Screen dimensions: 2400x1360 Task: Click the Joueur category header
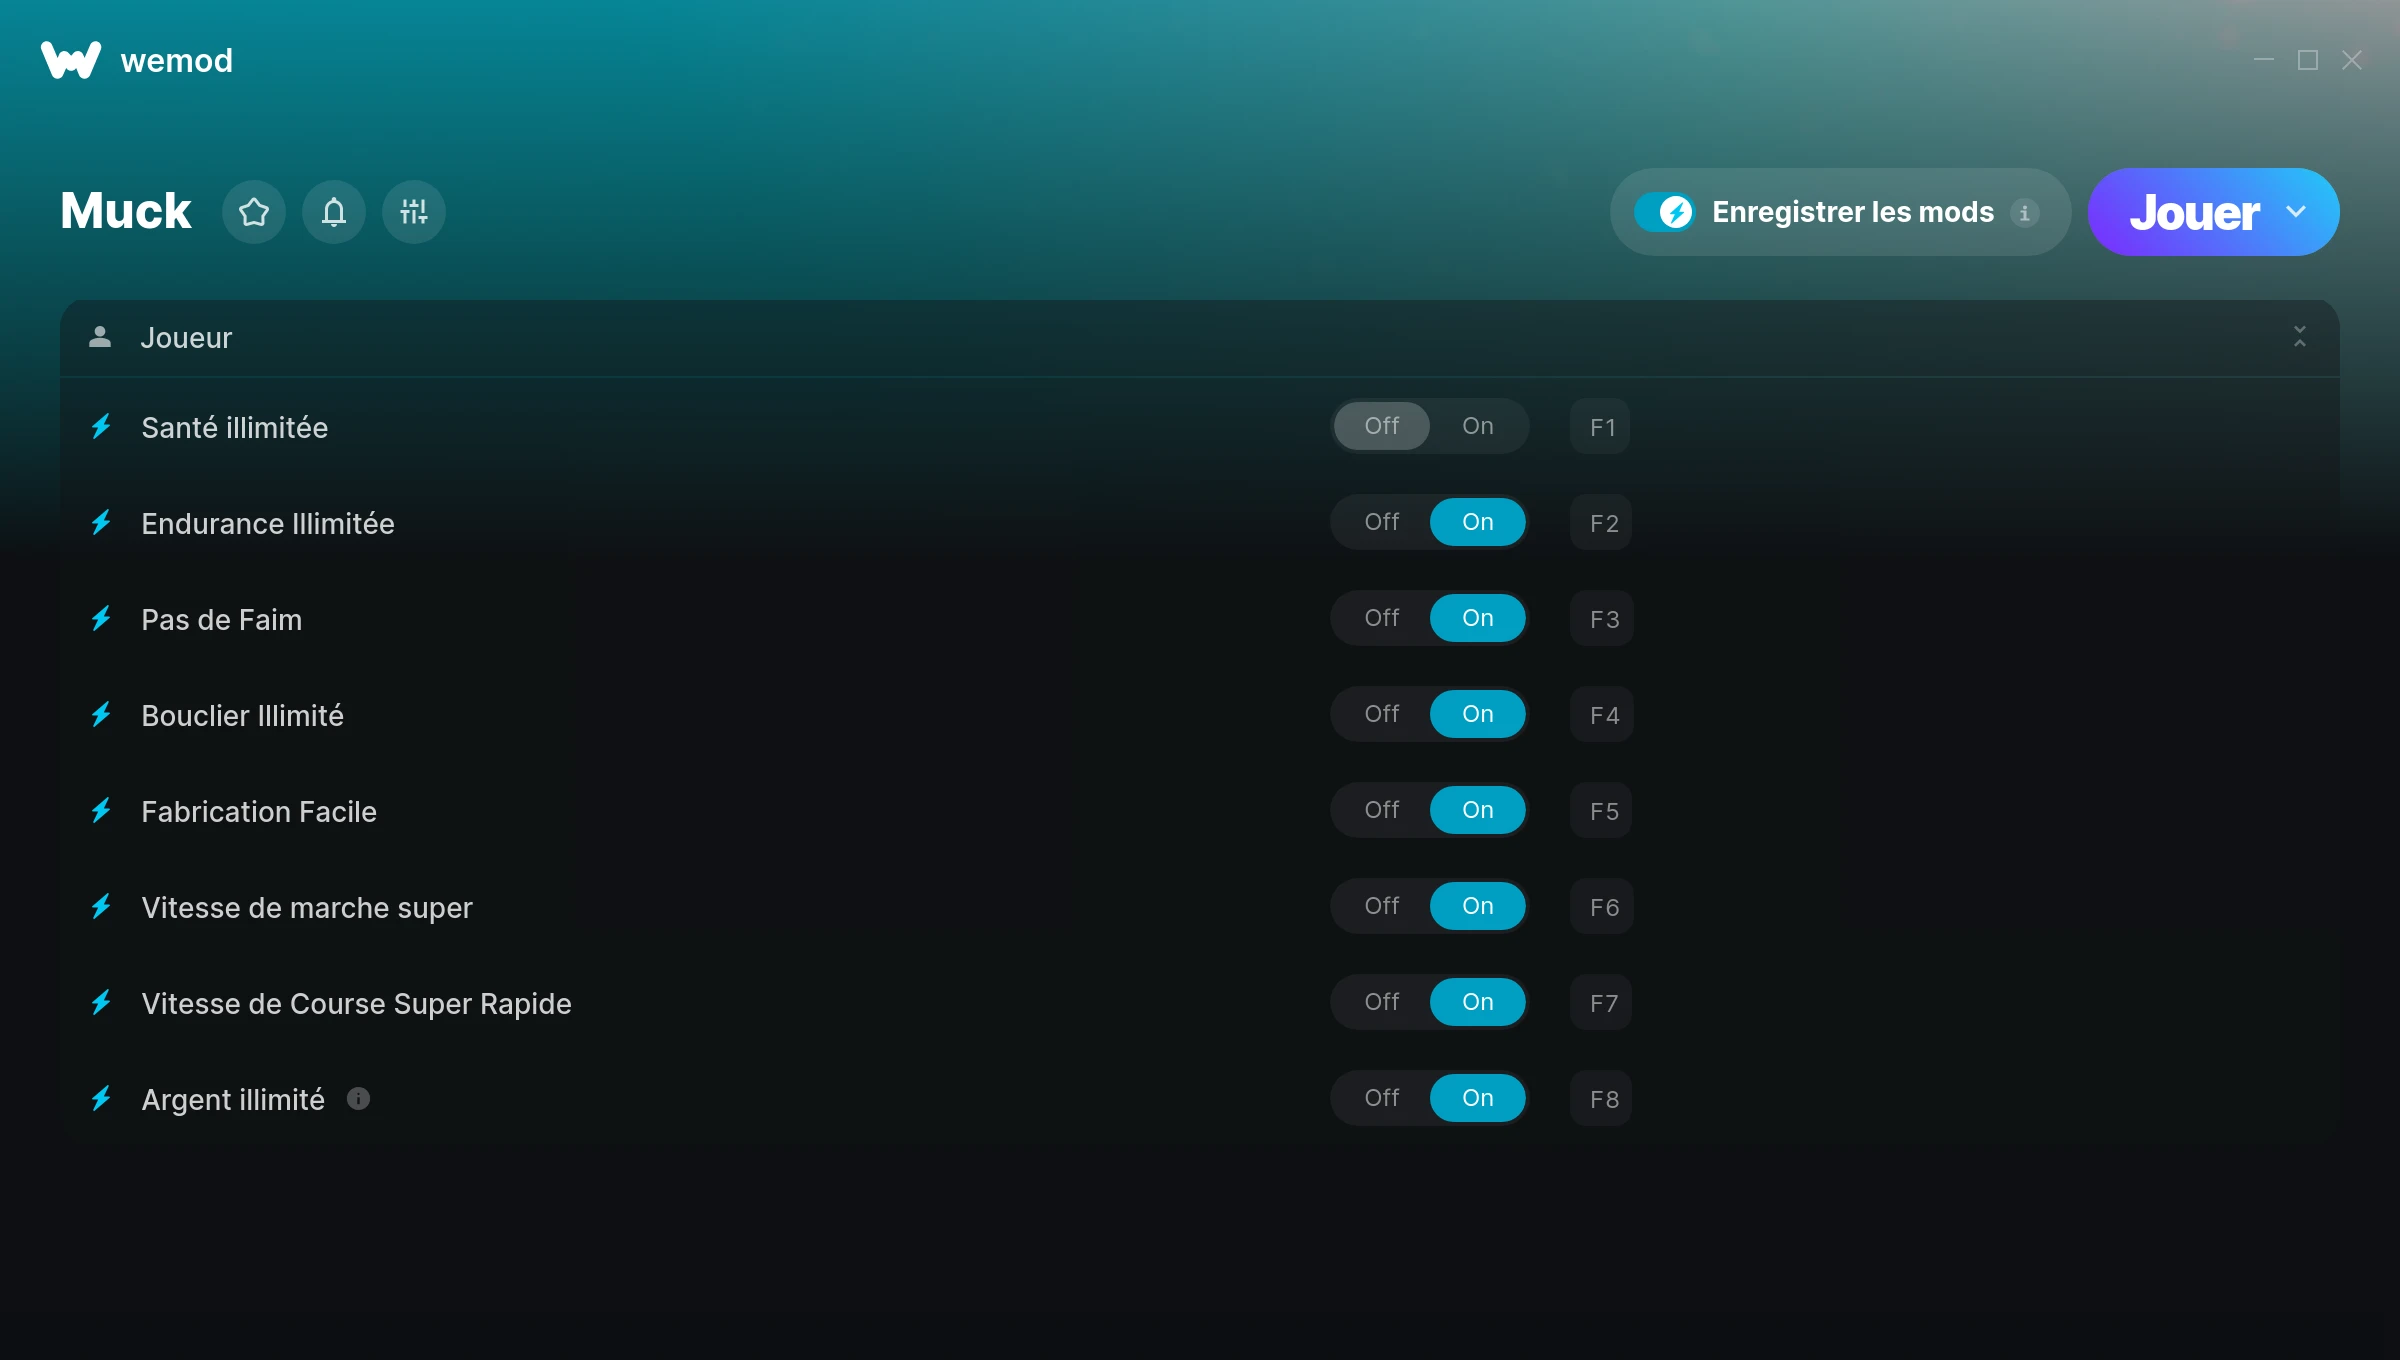186,338
